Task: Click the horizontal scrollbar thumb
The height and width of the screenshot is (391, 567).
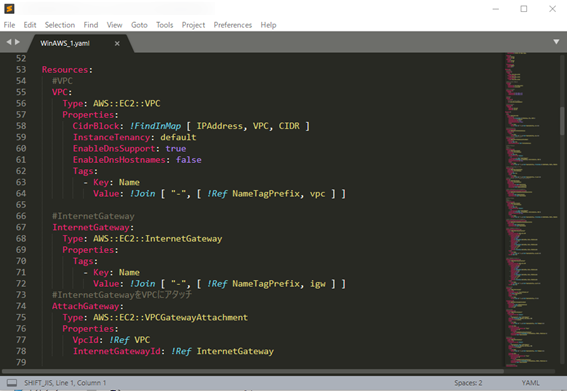Action: coord(253,371)
